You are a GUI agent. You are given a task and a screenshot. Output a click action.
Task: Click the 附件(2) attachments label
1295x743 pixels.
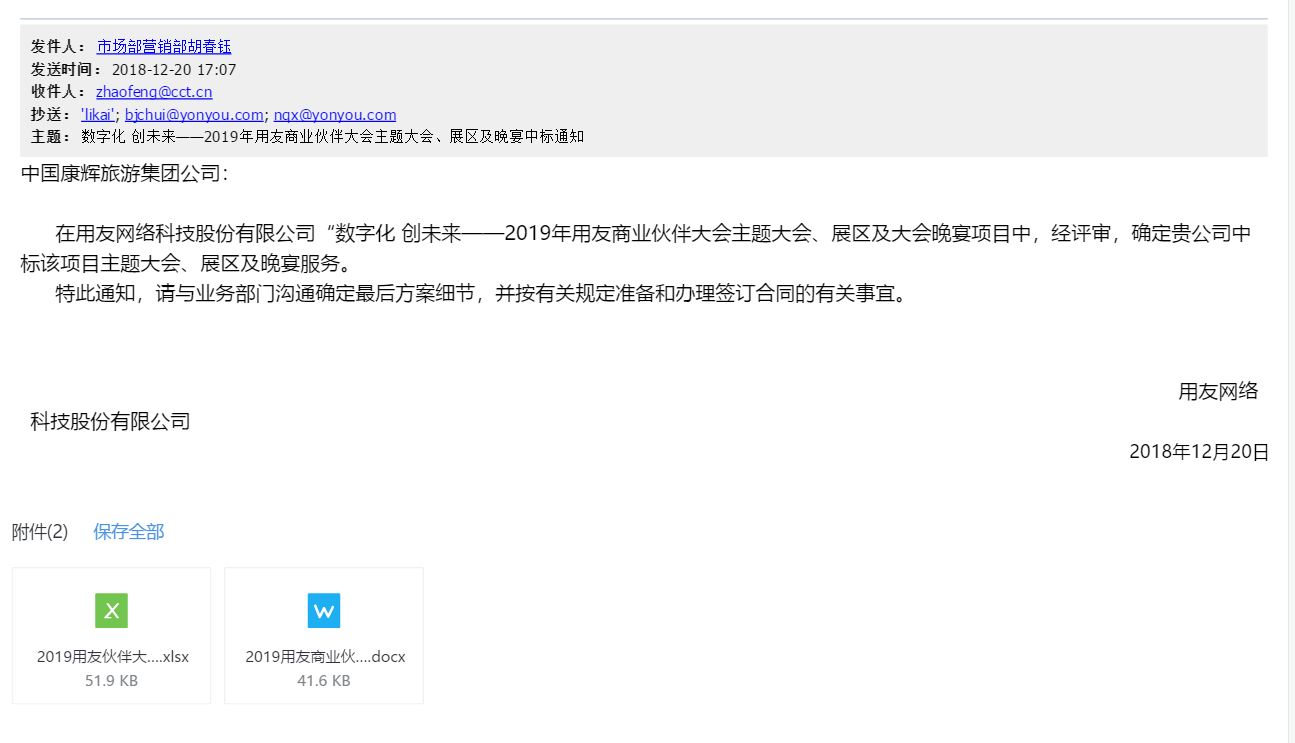(40, 532)
